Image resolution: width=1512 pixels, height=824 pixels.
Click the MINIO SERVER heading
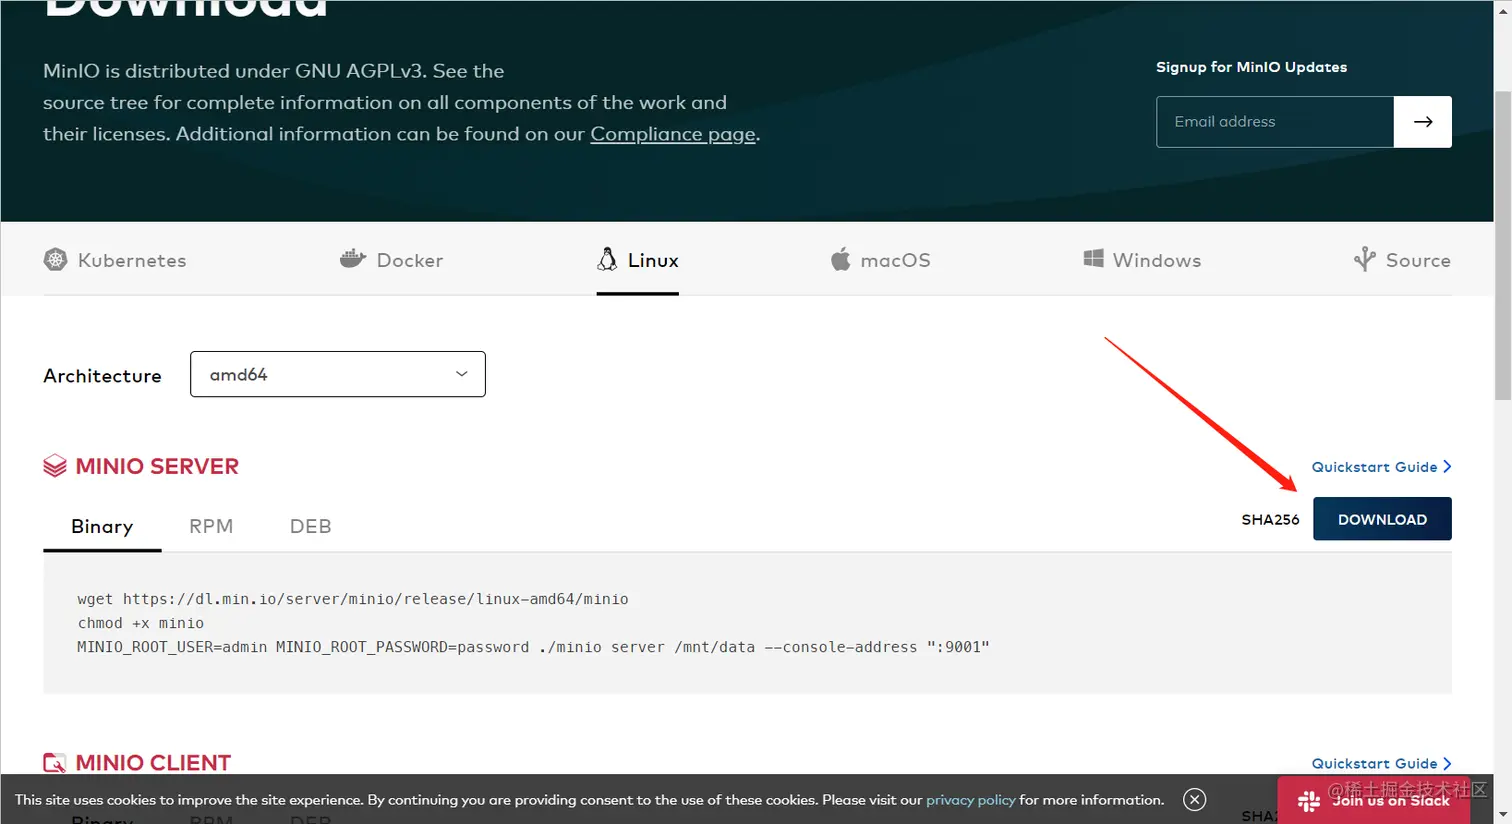pyautogui.click(x=157, y=466)
